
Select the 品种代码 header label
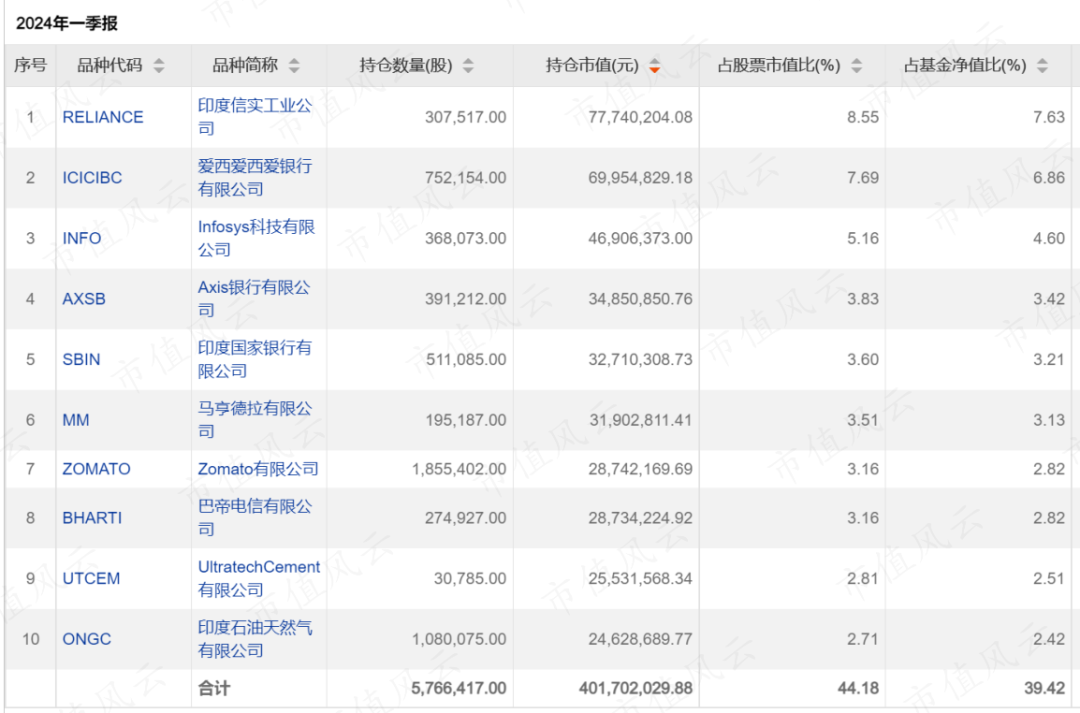(110, 65)
